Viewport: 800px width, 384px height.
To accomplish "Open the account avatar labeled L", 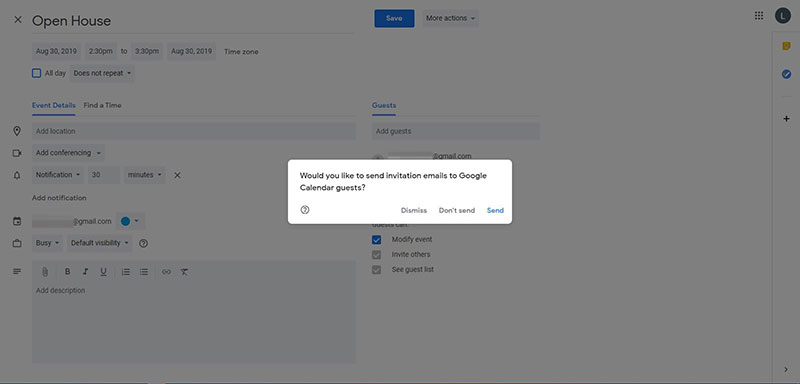I will point(782,16).
